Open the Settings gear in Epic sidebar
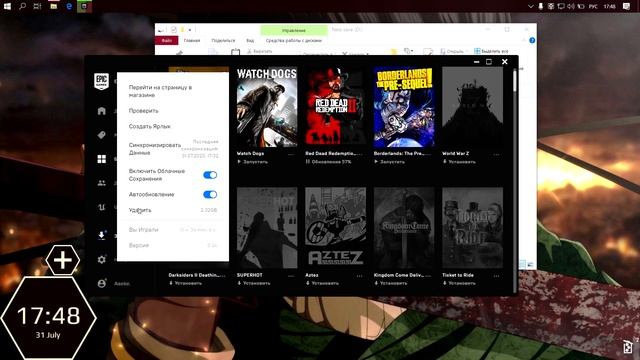Image resolution: width=640 pixels, height=360 pixels. [102, 259]
